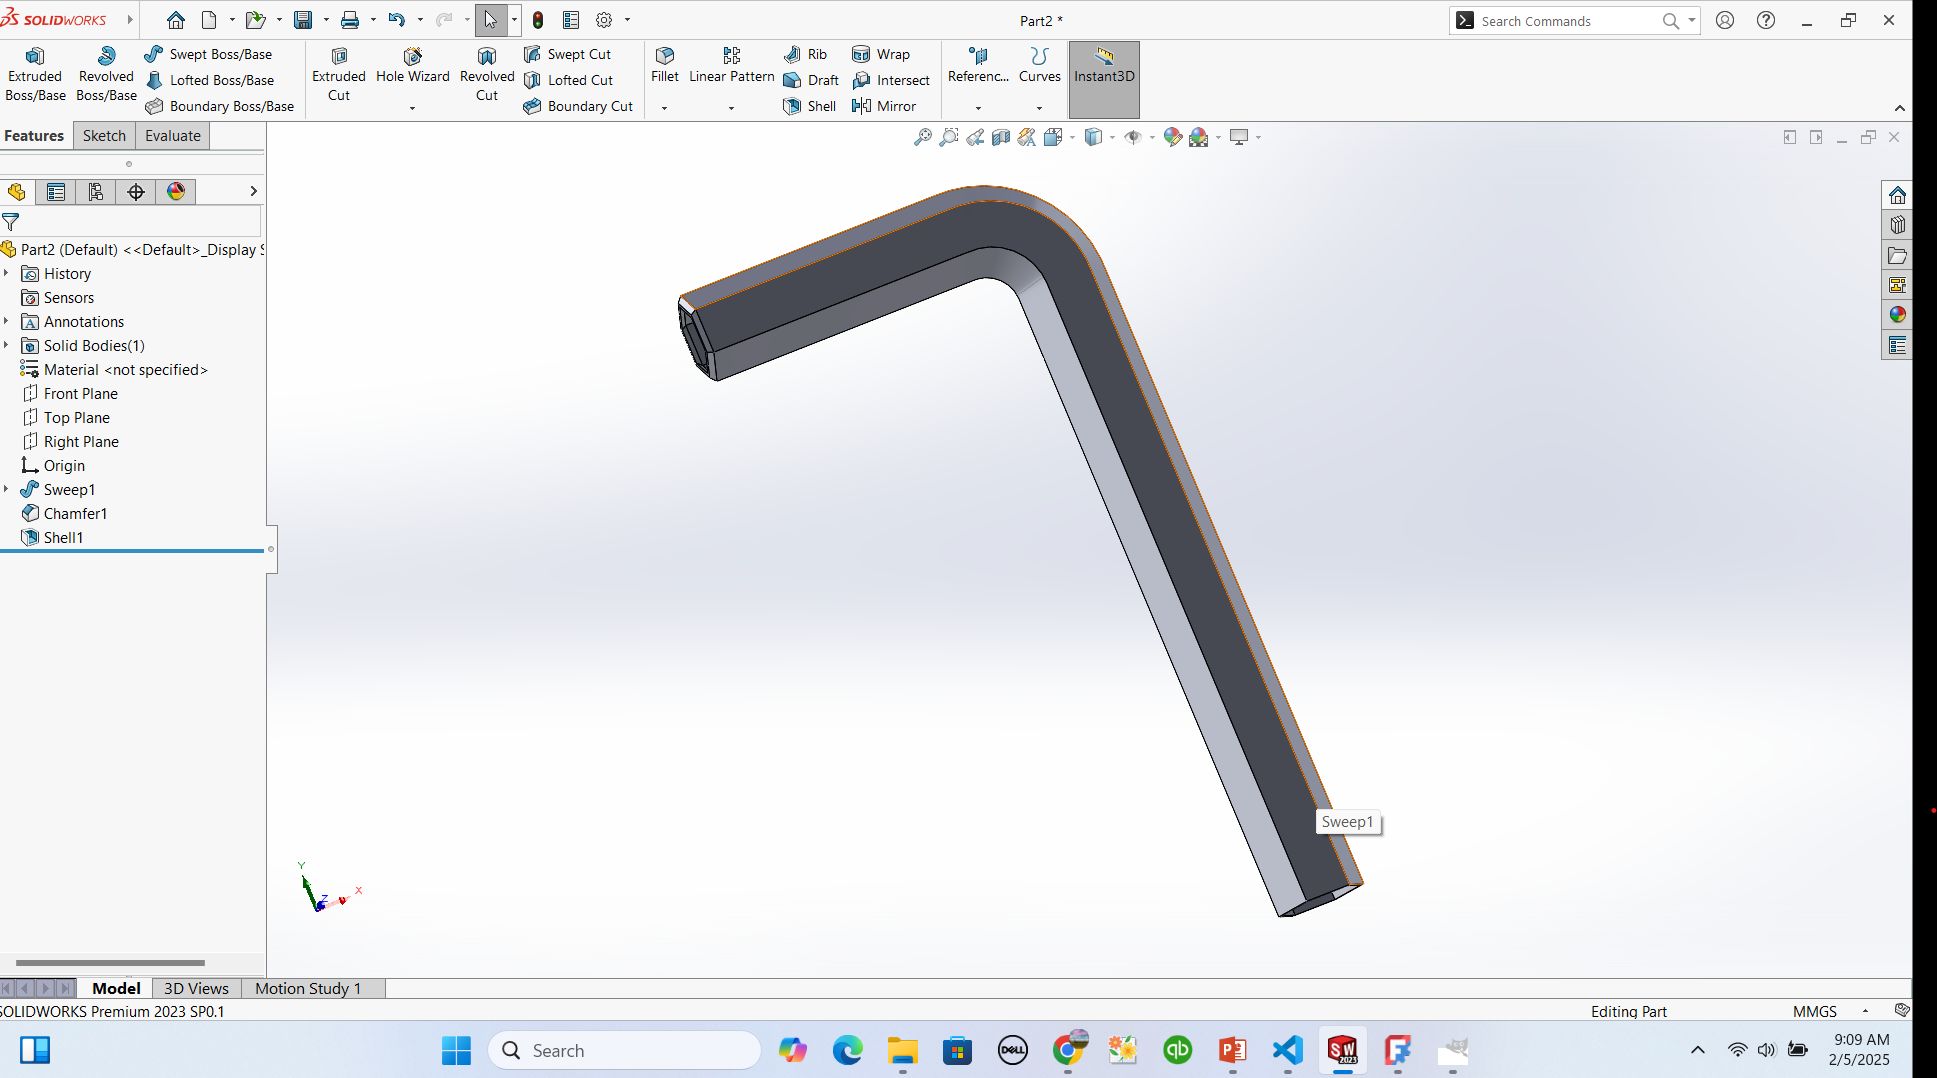Click MMGS unit system in status bar
This screenshot has height=1078, width=1937.
[x=1814, y=1011]
